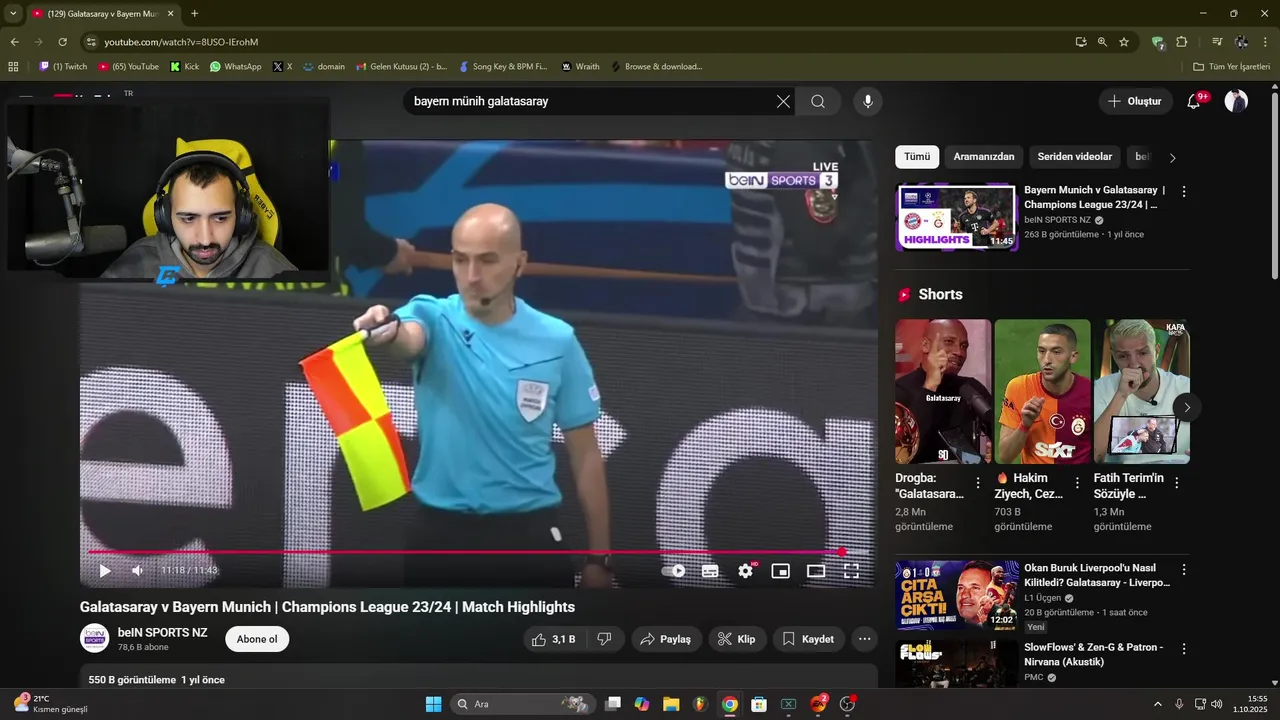Screen dimensions: 1280x720
Task: Open the Oluştur create button
Action: click(1136, 101)
